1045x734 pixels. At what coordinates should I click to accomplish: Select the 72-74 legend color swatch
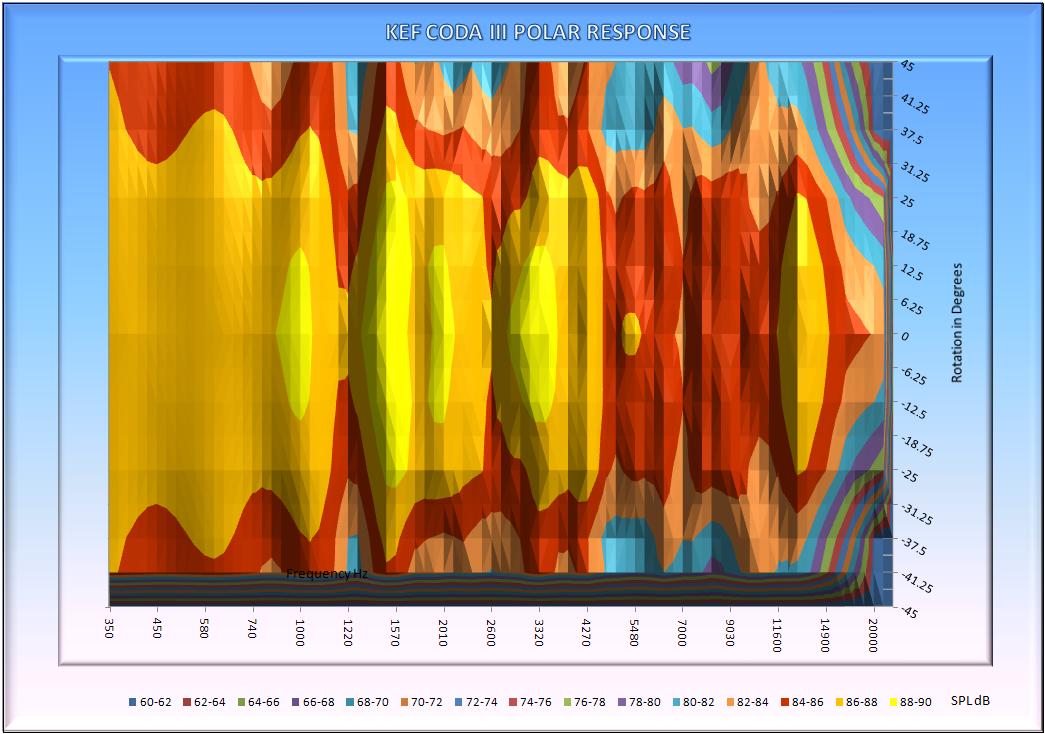pos(459,702)
